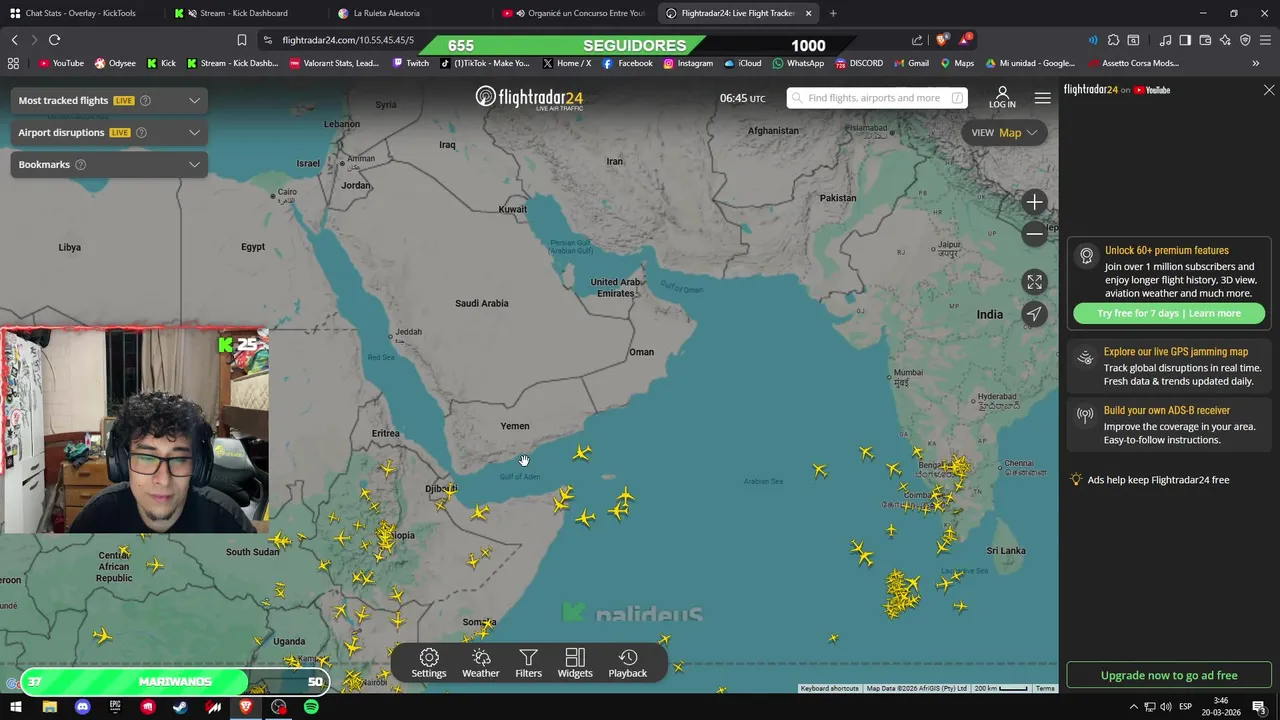Image resolution: width=1280 pixels, height=720 pixels.
Task: Open Spotify from the taskbar
Action: (x=311, y=707)
